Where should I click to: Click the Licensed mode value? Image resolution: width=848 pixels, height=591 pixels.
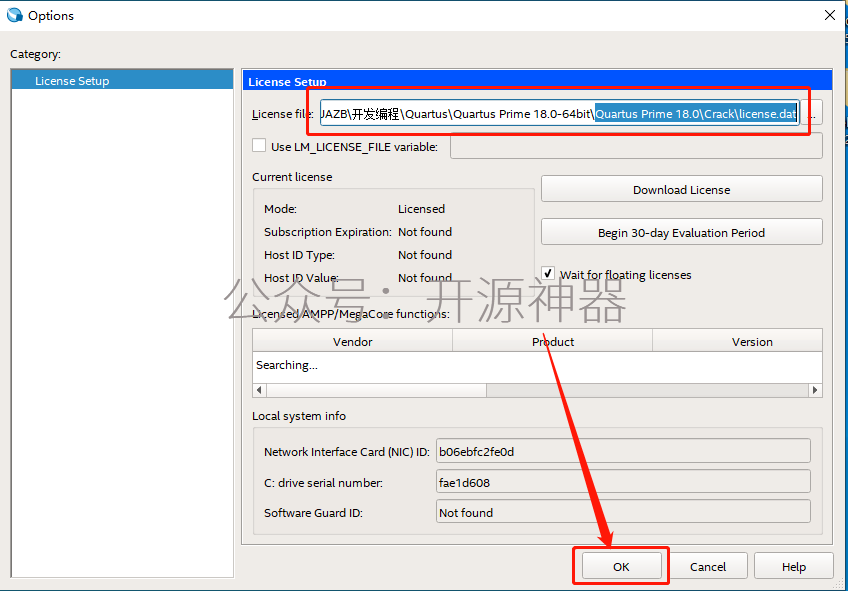(421, 209)
